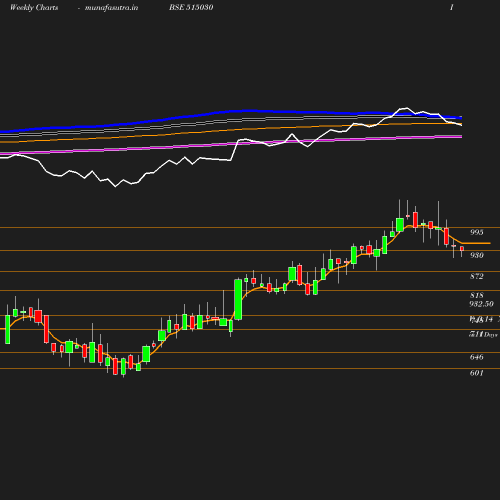This screenshot has width=500, height=500.
Task: Click the 'BSE 515030' ticker text
Action: coord(191,7)
